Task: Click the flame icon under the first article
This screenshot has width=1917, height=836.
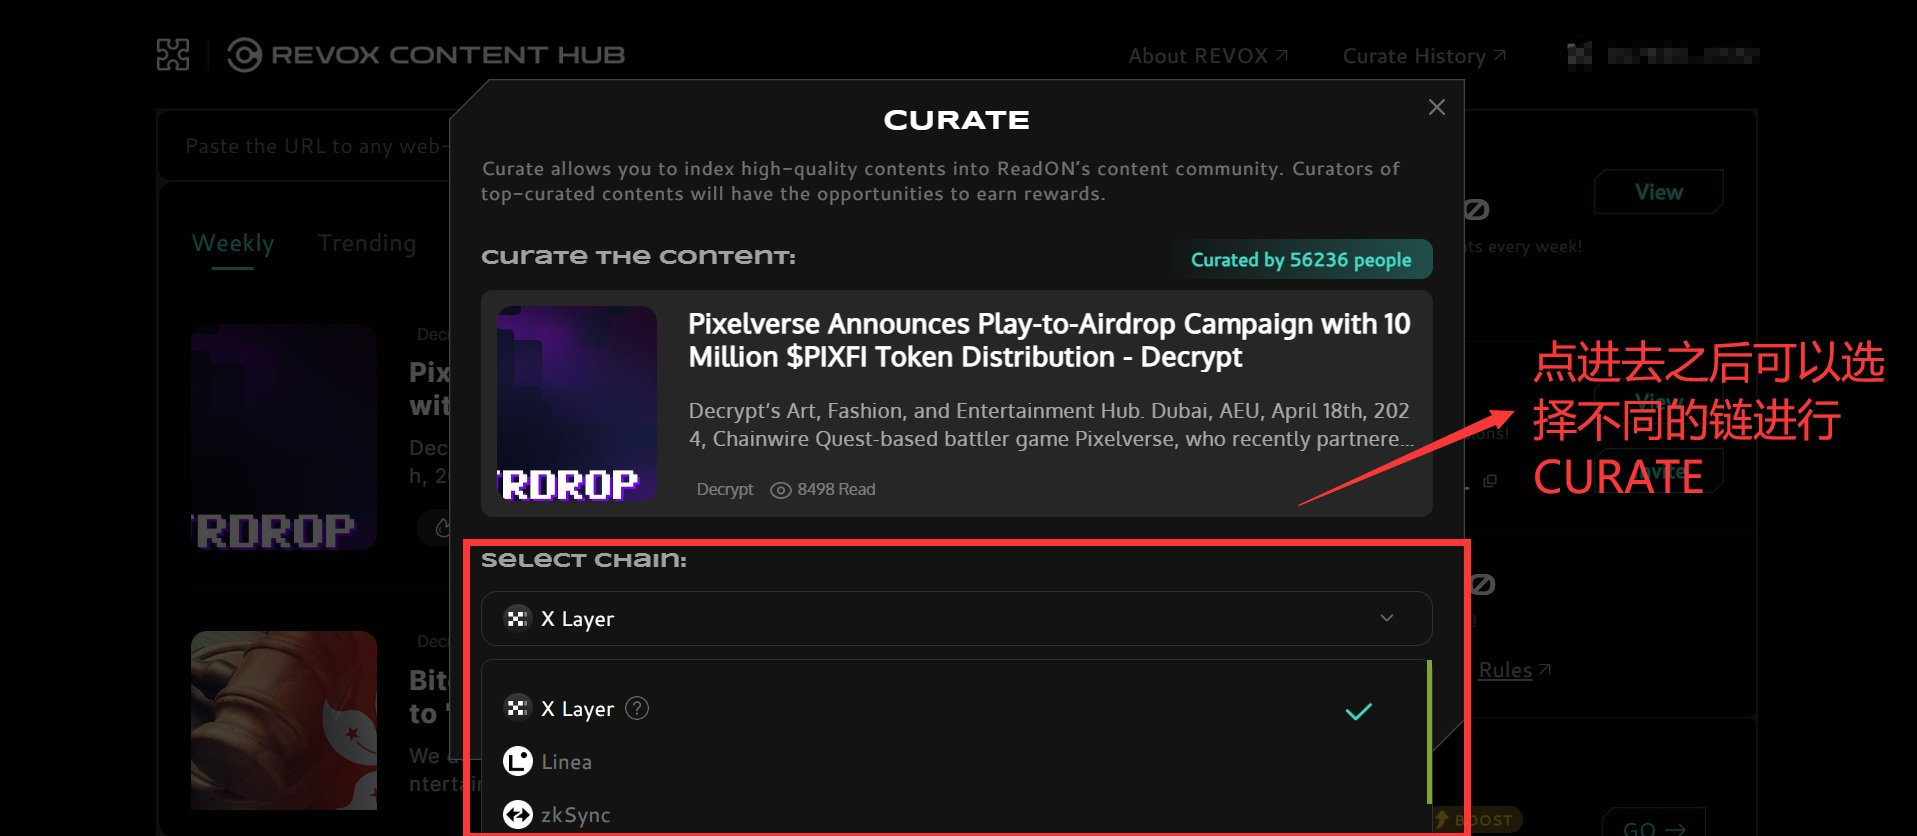Action: click(x=441, y=527)
